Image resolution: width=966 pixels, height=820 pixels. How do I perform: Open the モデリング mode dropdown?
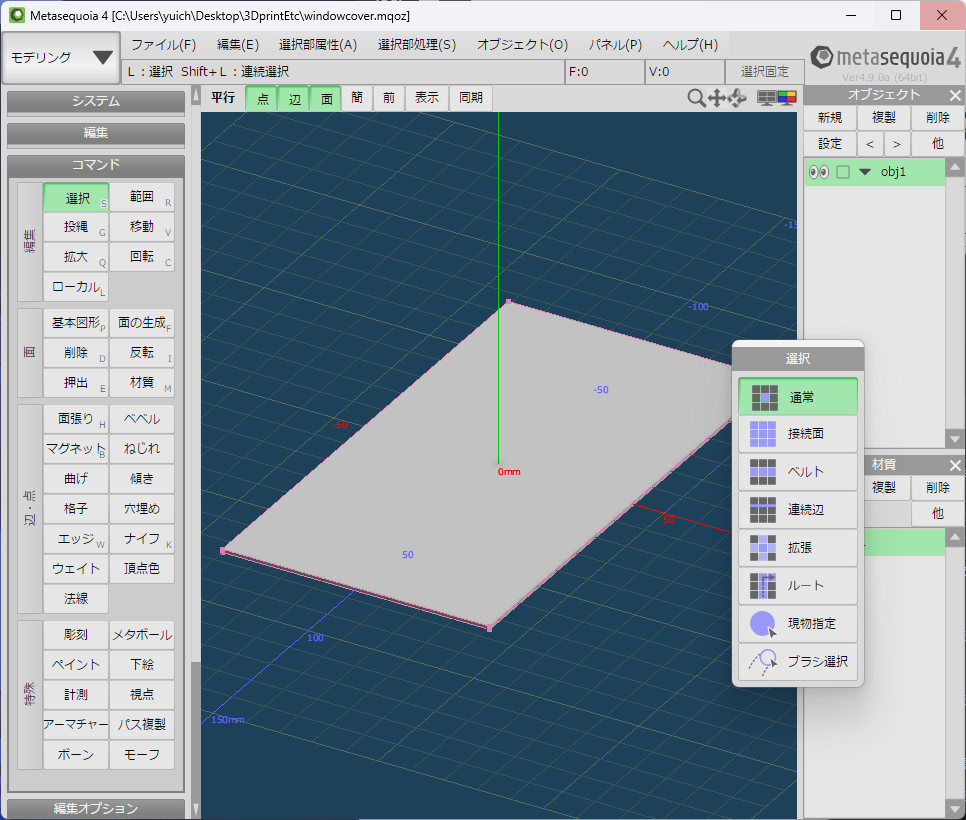click(61, 57)
